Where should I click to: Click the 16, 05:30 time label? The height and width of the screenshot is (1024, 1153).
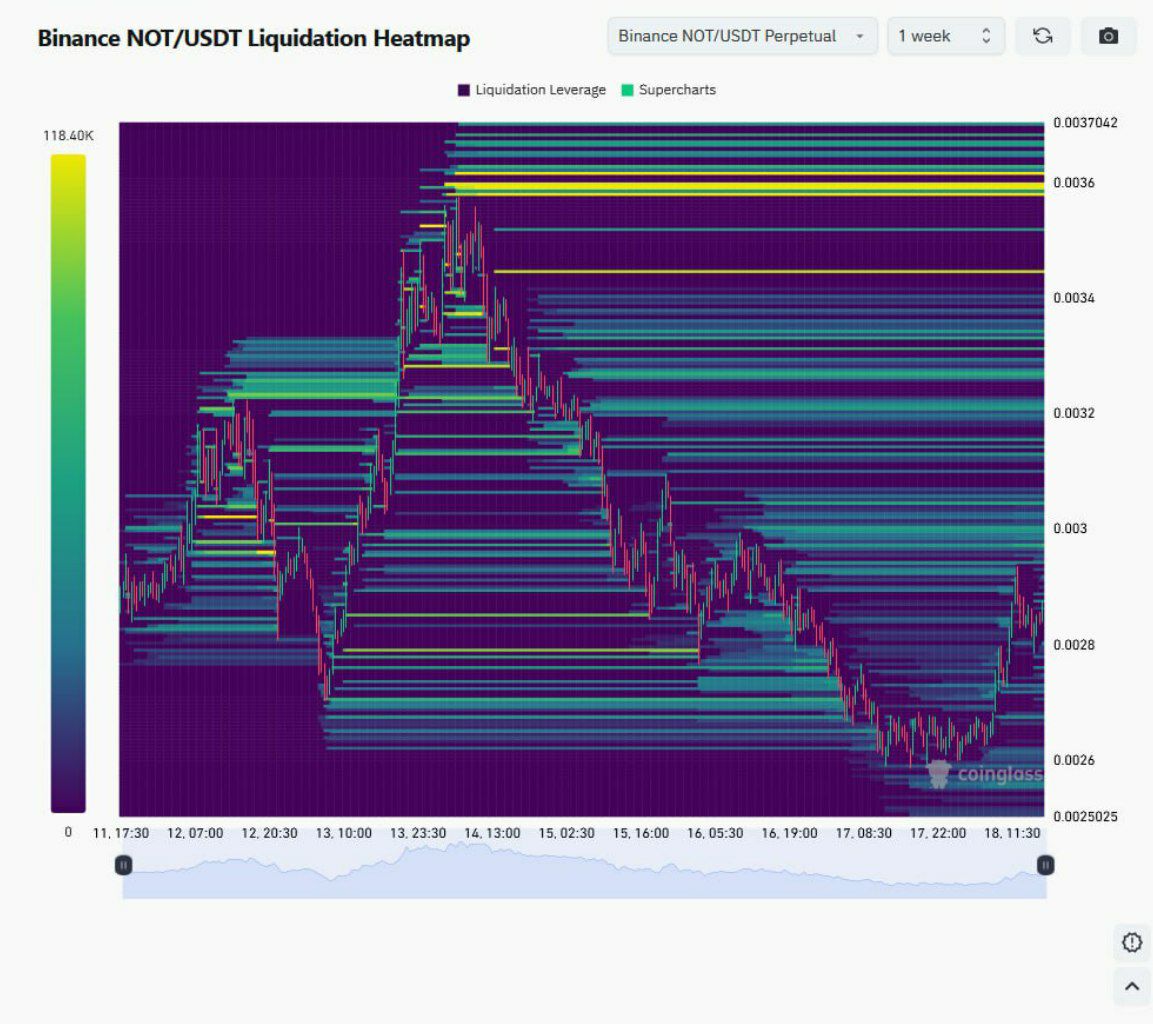point(715,833)
